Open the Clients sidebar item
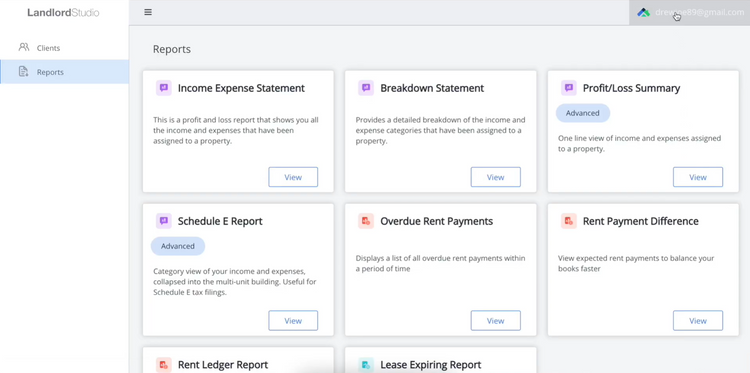Screen dimensions: 750x373 click(x=65, y=48)
